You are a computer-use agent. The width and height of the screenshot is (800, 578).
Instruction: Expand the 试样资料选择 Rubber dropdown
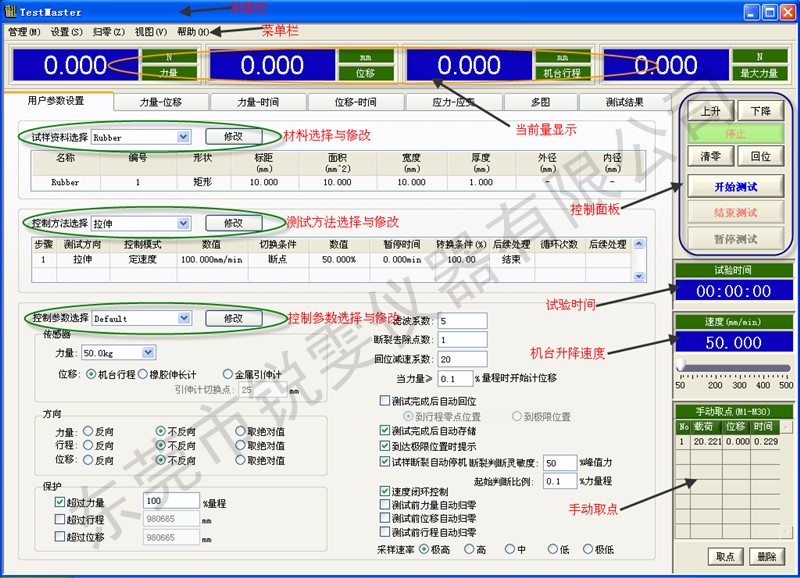(183, 137)
